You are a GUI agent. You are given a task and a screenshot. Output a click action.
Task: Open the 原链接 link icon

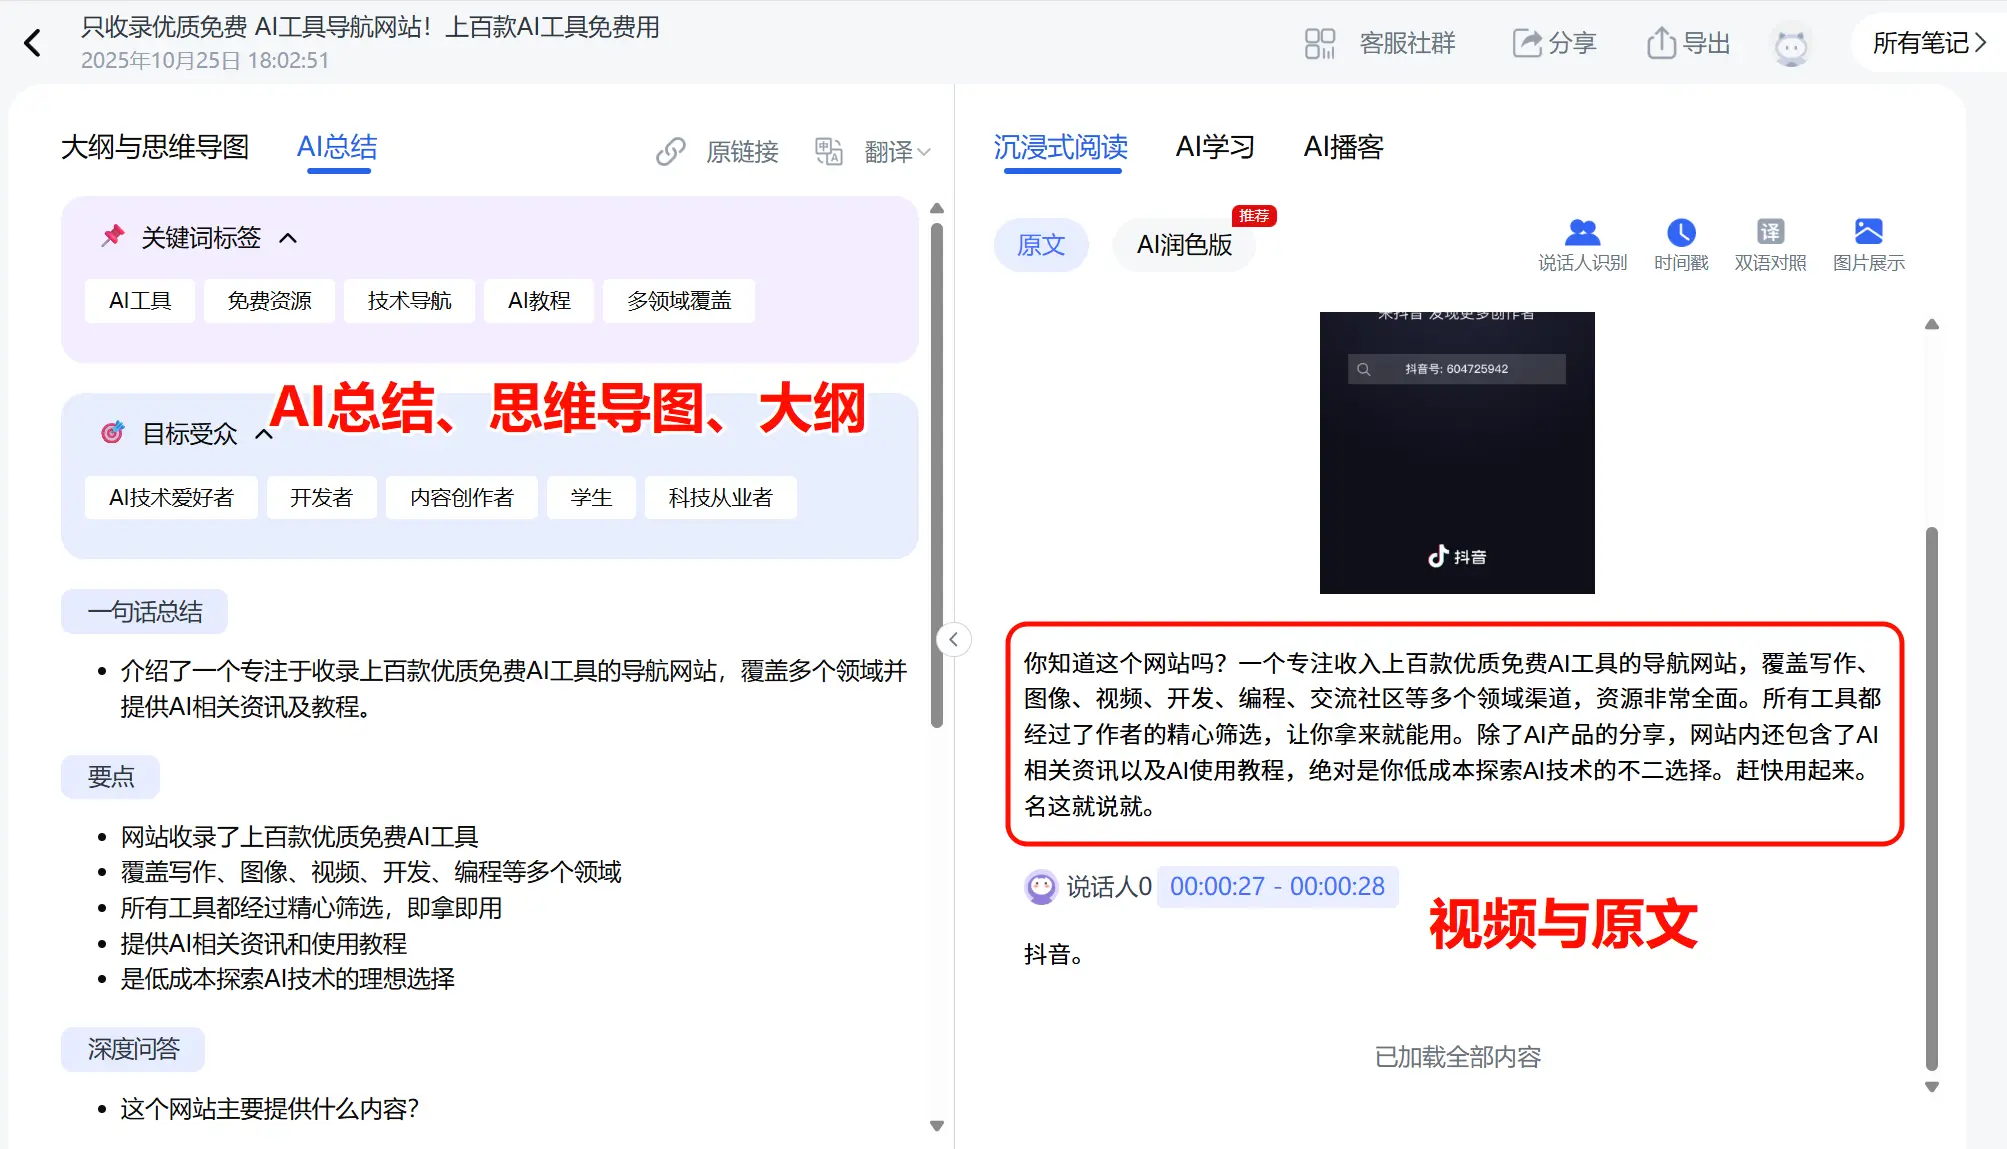point(671,152)
